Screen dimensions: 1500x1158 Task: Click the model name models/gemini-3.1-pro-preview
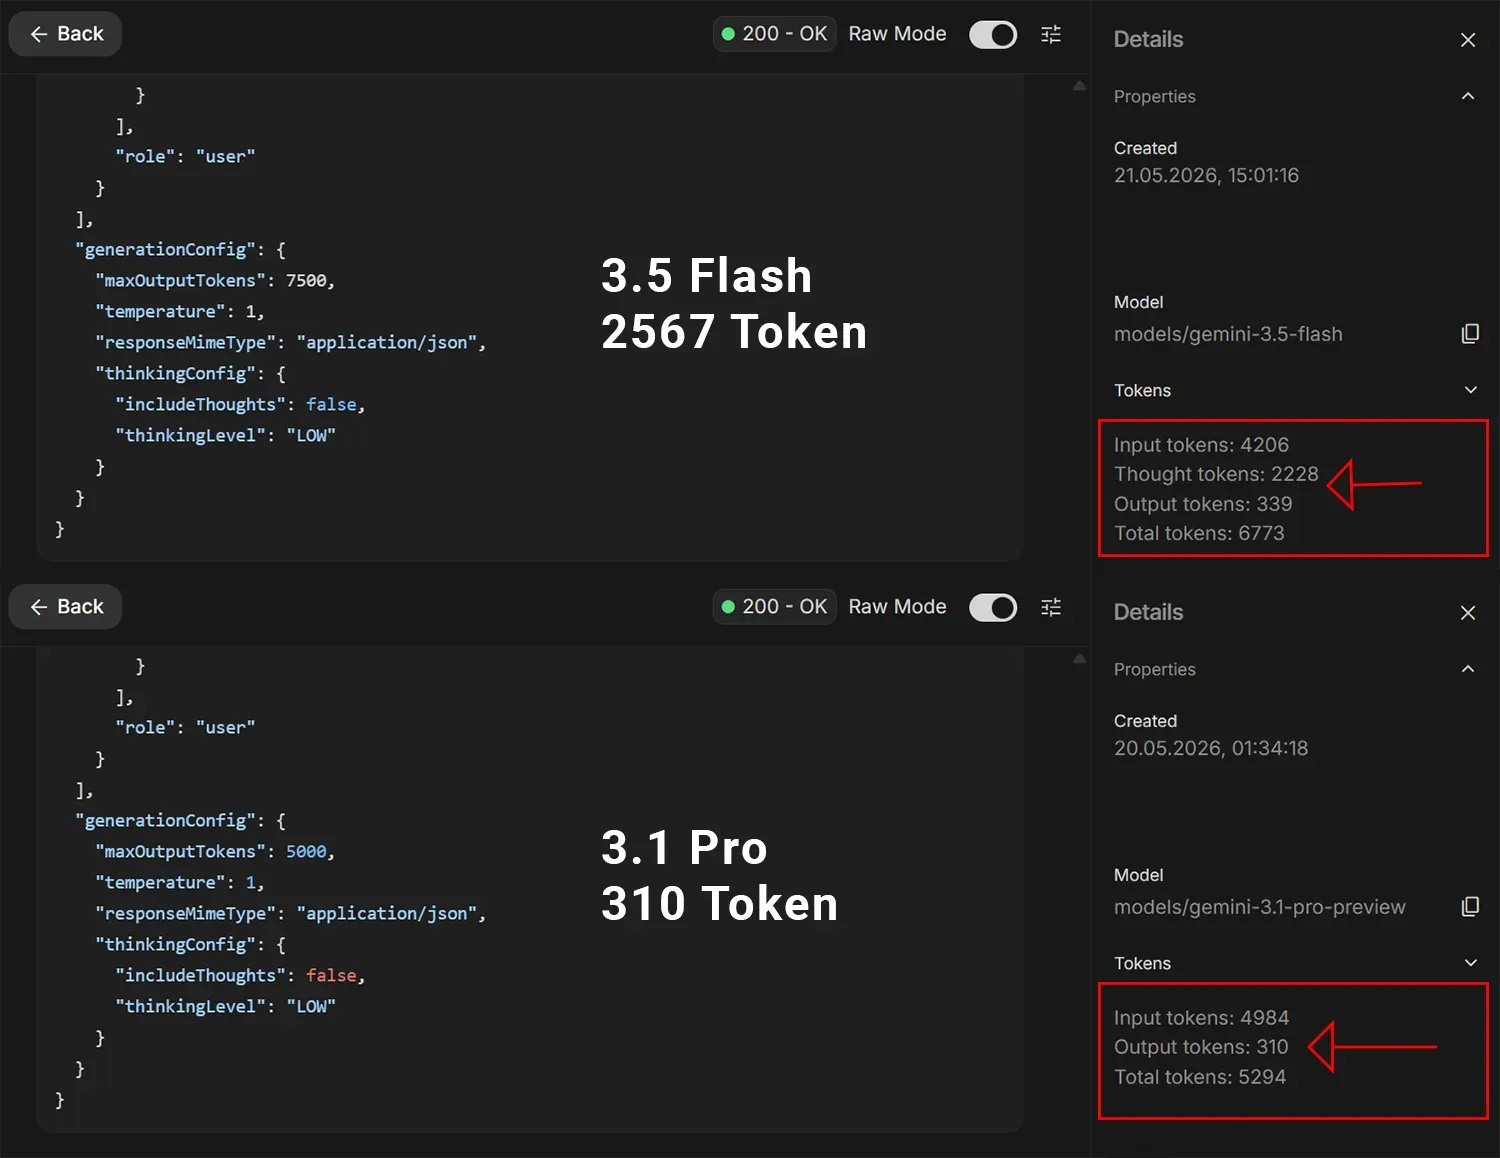point(1260,907)
